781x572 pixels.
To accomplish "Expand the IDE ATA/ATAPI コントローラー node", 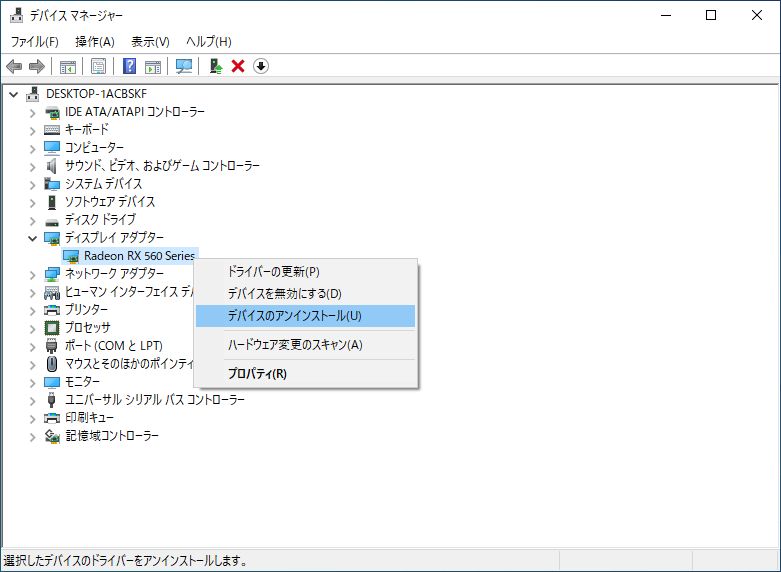I will (32, 113).
